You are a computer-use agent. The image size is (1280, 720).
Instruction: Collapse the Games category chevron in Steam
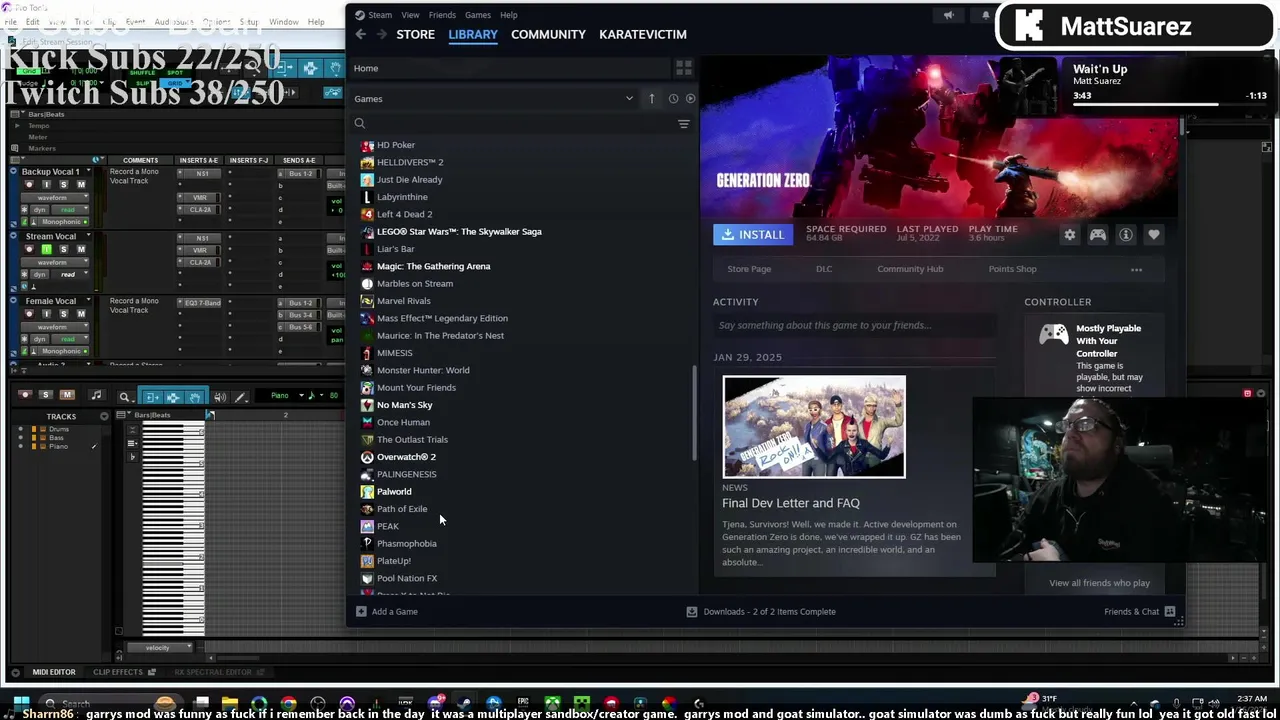(629, 99)
